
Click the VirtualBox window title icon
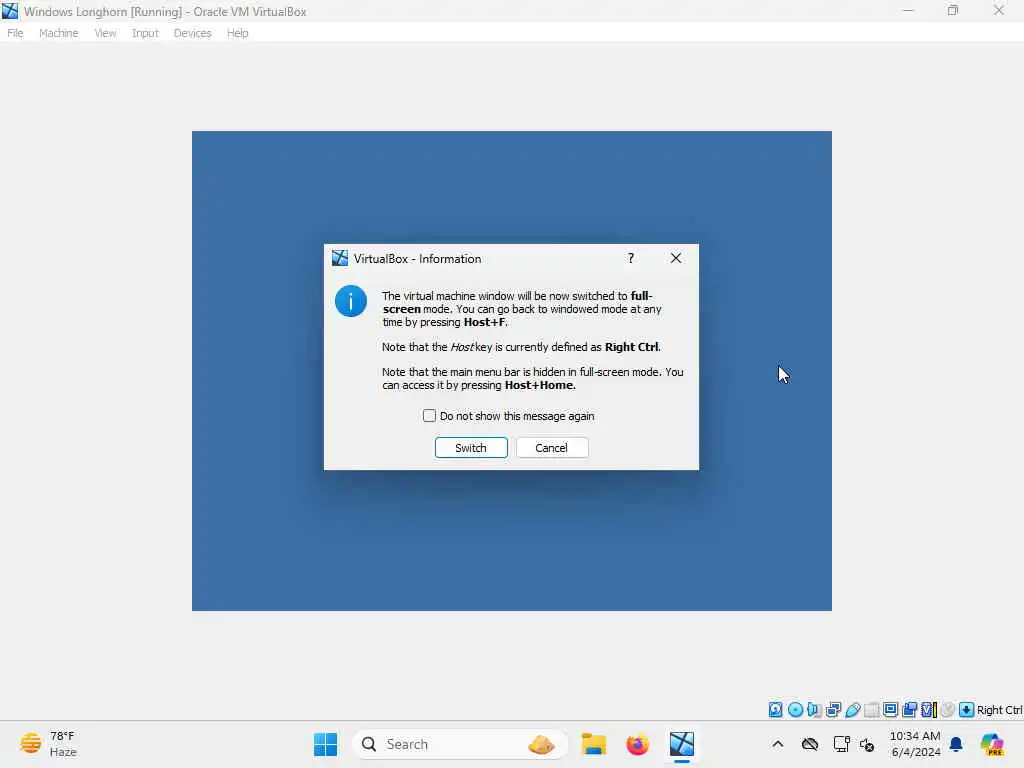click(x=10, y=11)
